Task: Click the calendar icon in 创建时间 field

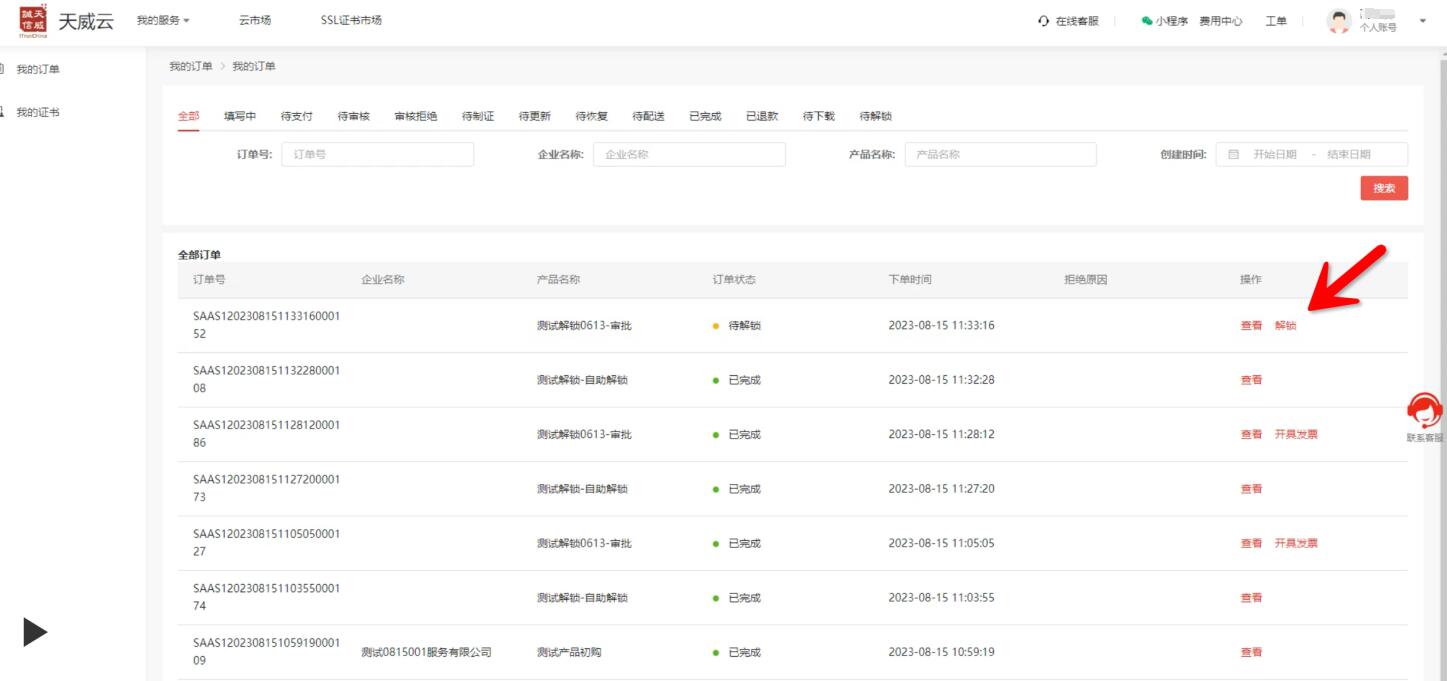Action: point(1233,155)
